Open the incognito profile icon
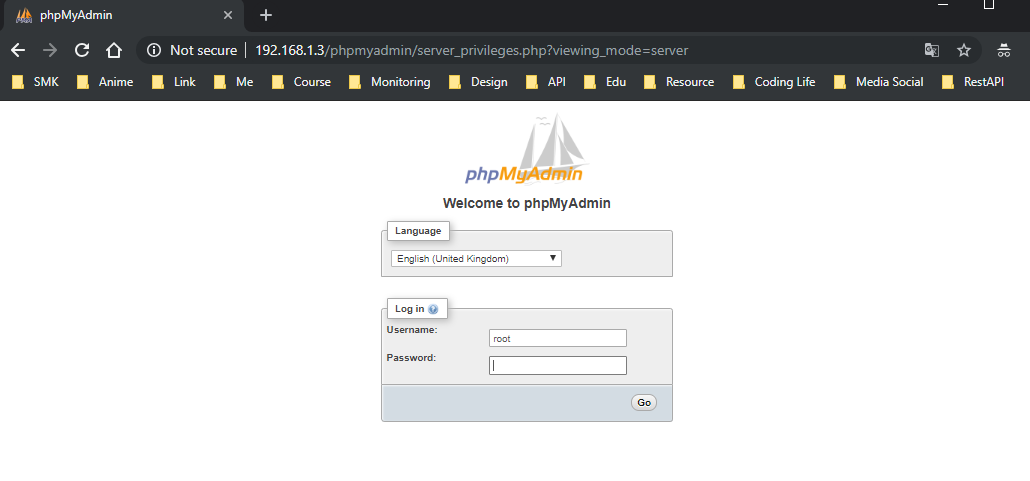Viewport: 1030px width, 481px height. [1004, 50]
